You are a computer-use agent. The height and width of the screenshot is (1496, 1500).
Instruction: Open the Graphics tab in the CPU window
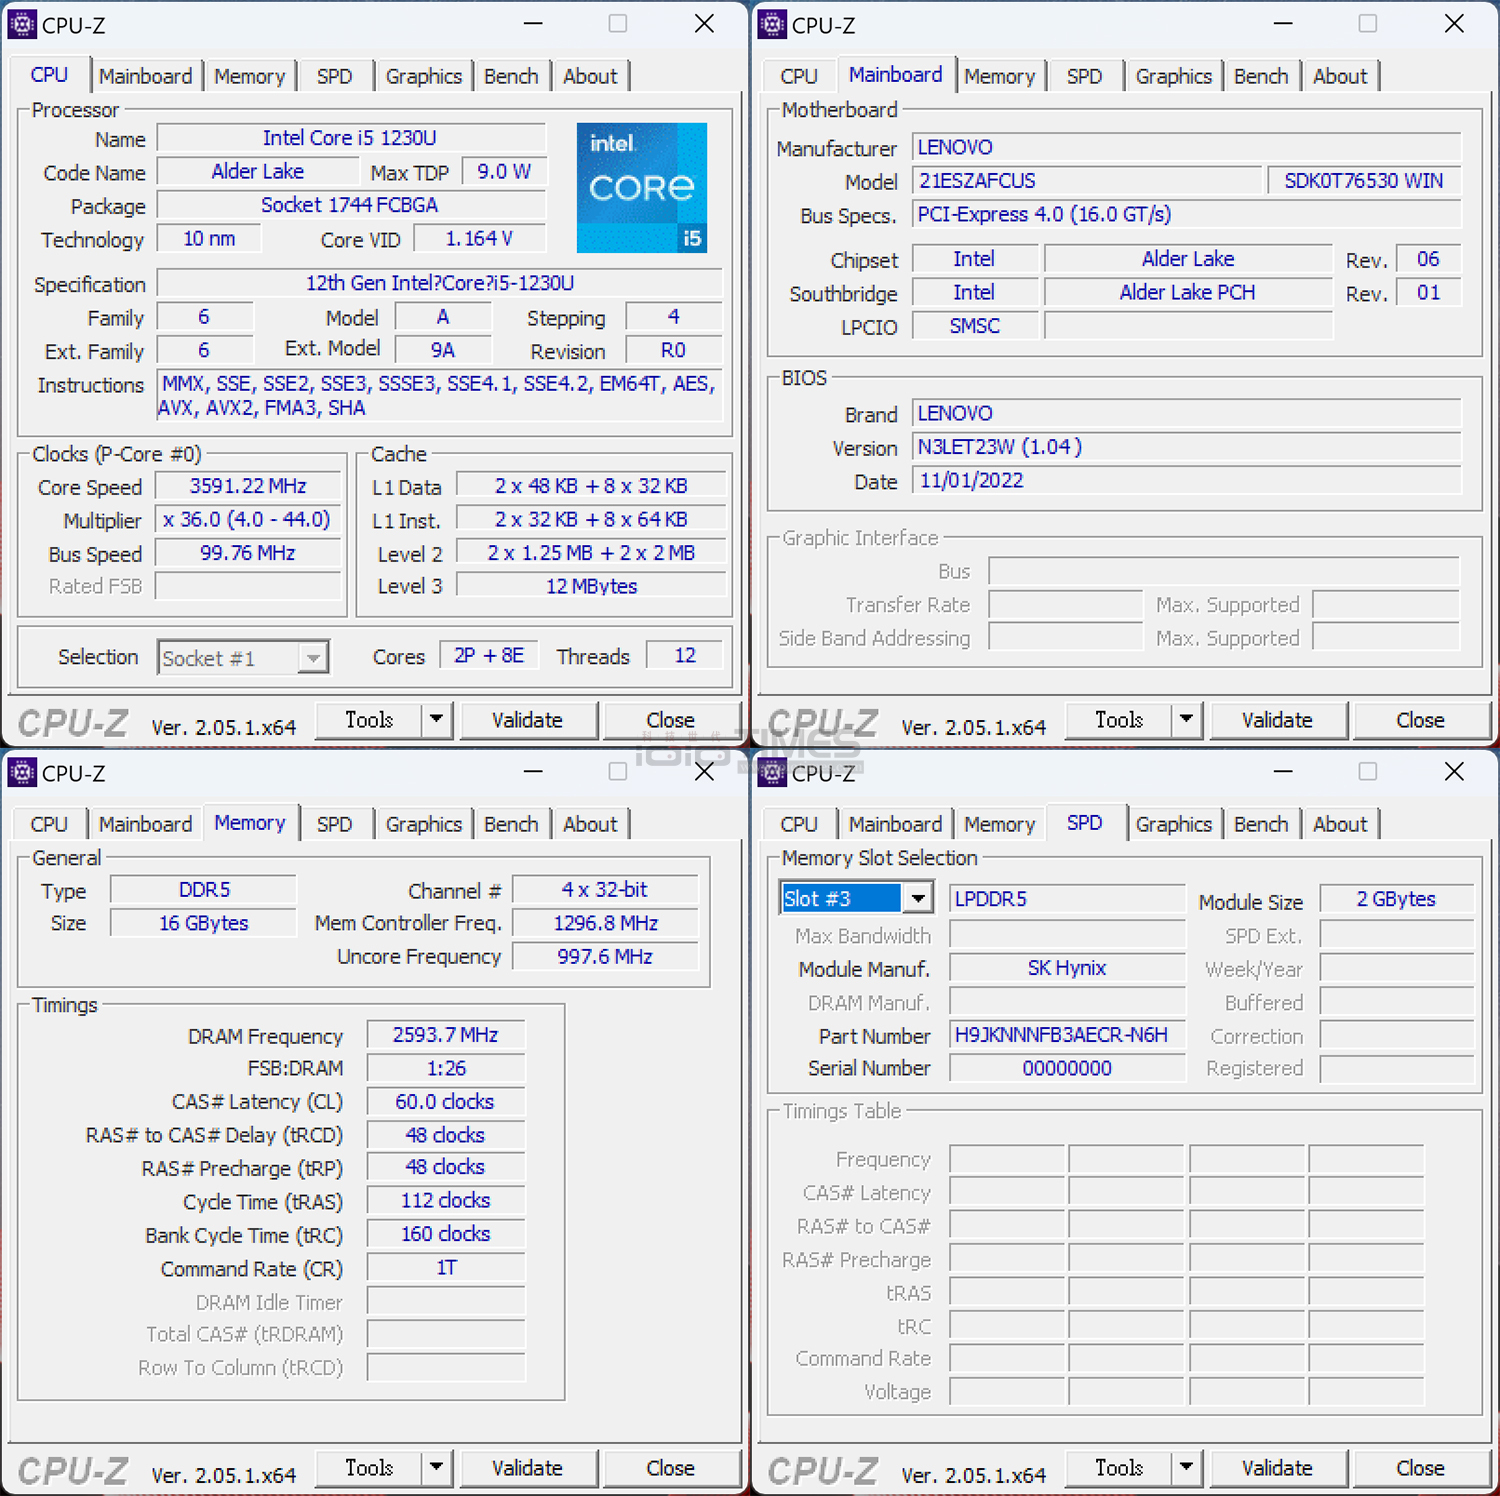click(x=424, y=76)
